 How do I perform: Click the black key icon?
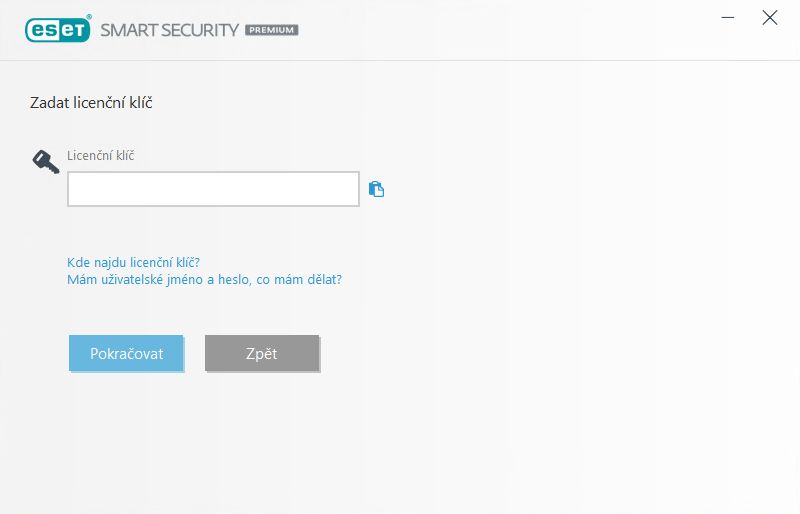46,162
